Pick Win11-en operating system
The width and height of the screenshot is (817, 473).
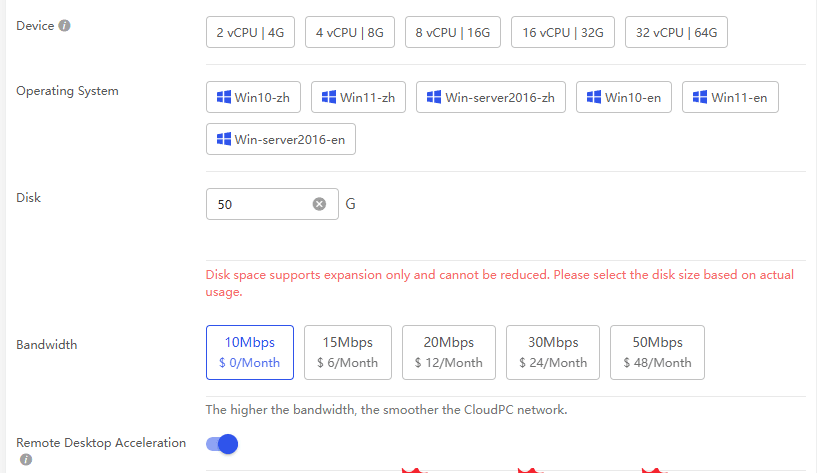coord(730,97)
